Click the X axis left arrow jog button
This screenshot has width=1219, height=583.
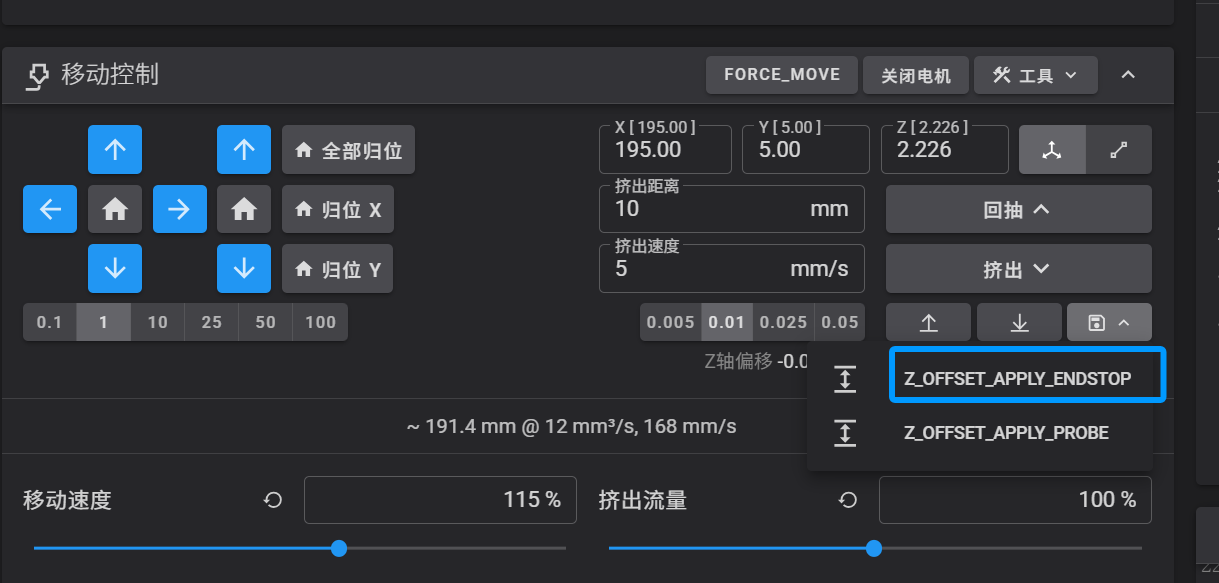pyautogui.click(x=50, y=209)
